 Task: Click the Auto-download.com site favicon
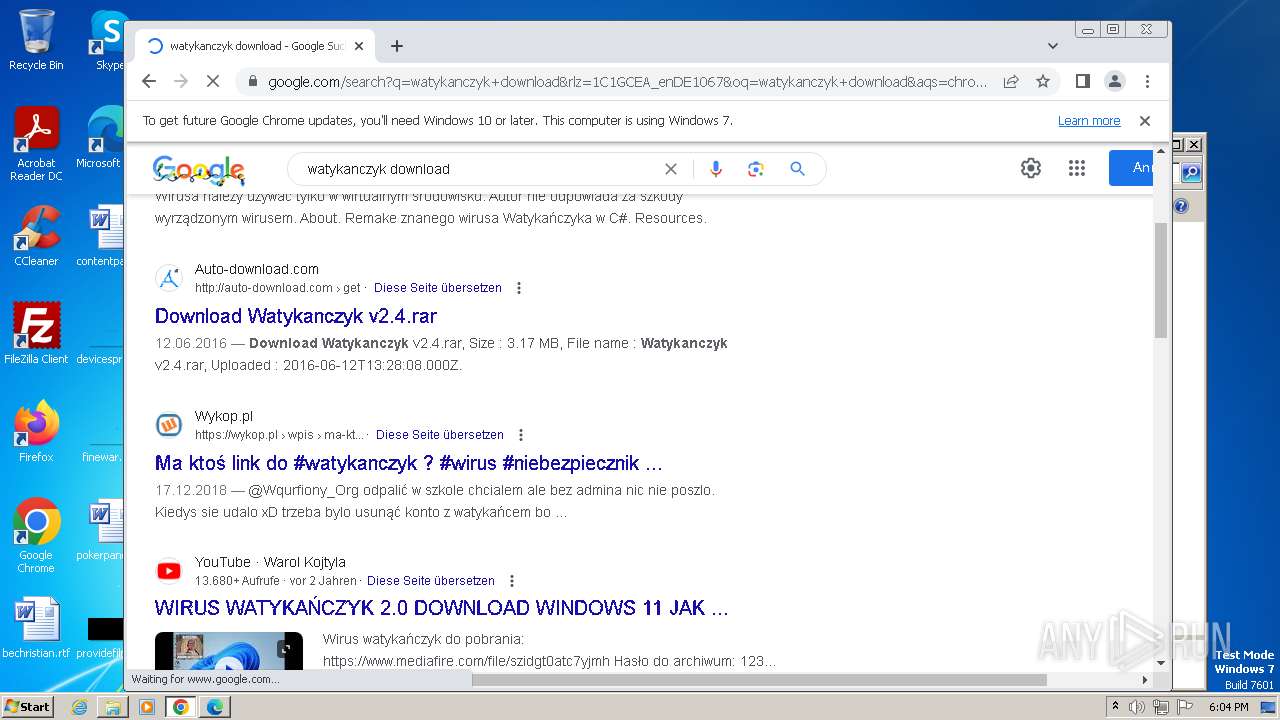pyautogui.click(x=169, y=278)
